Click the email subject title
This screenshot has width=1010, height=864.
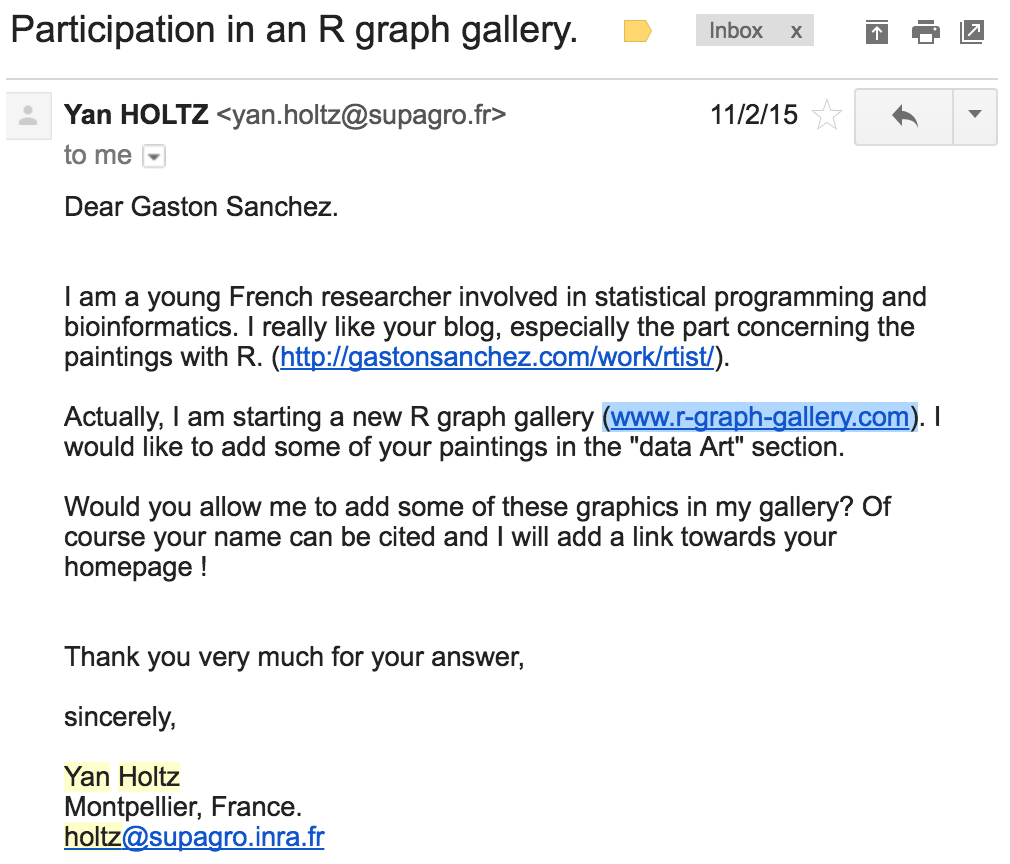tap(294, 31)
